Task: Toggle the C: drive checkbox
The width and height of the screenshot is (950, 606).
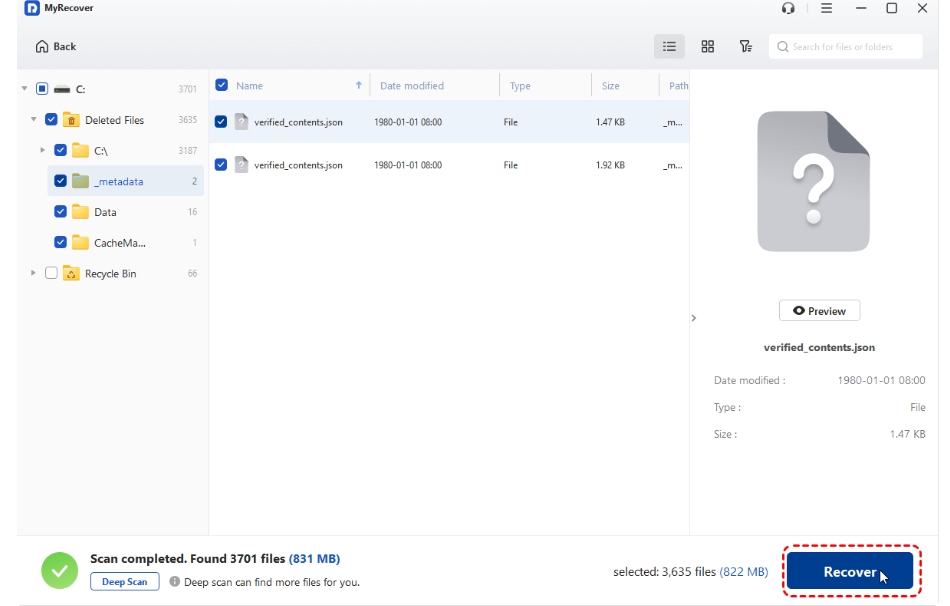Action: (42, 89)
